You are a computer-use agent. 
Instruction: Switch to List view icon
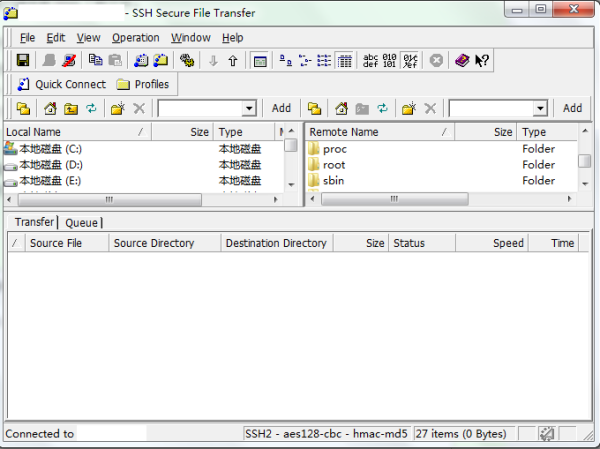pyautogui.click(x=324, y=60)
